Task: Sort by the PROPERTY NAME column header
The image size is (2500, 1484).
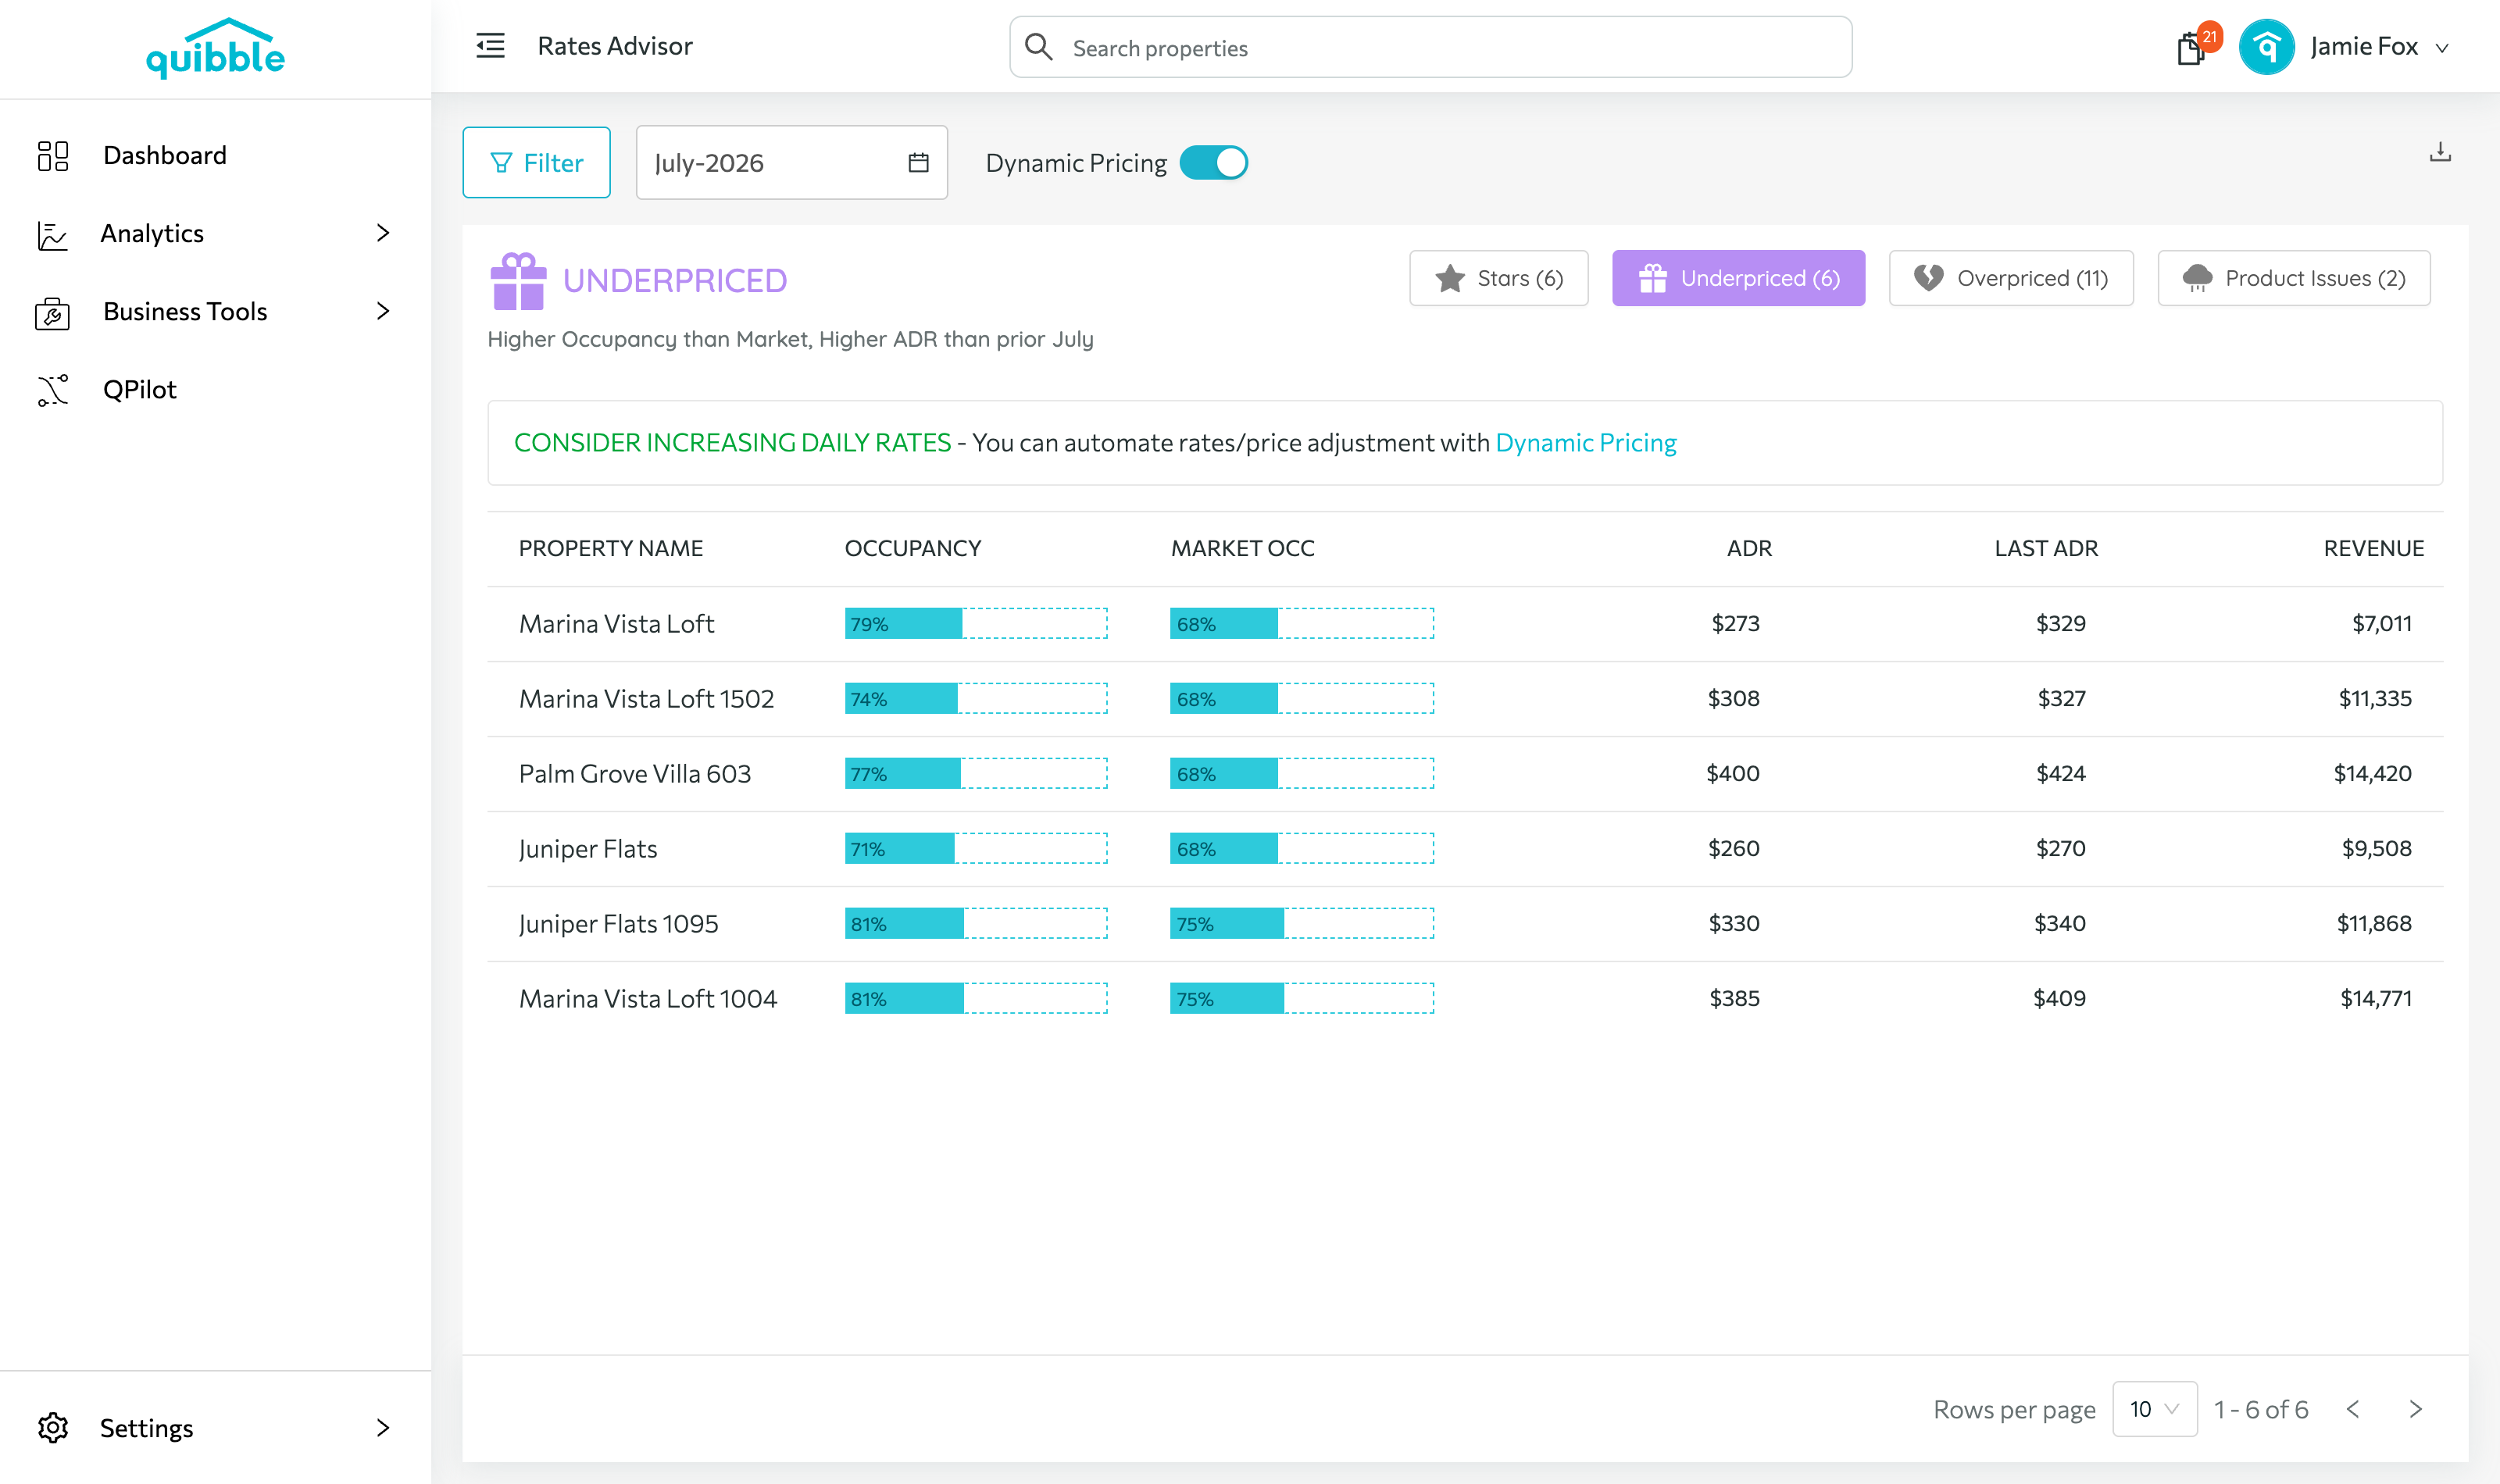Action: pos(610,549)
